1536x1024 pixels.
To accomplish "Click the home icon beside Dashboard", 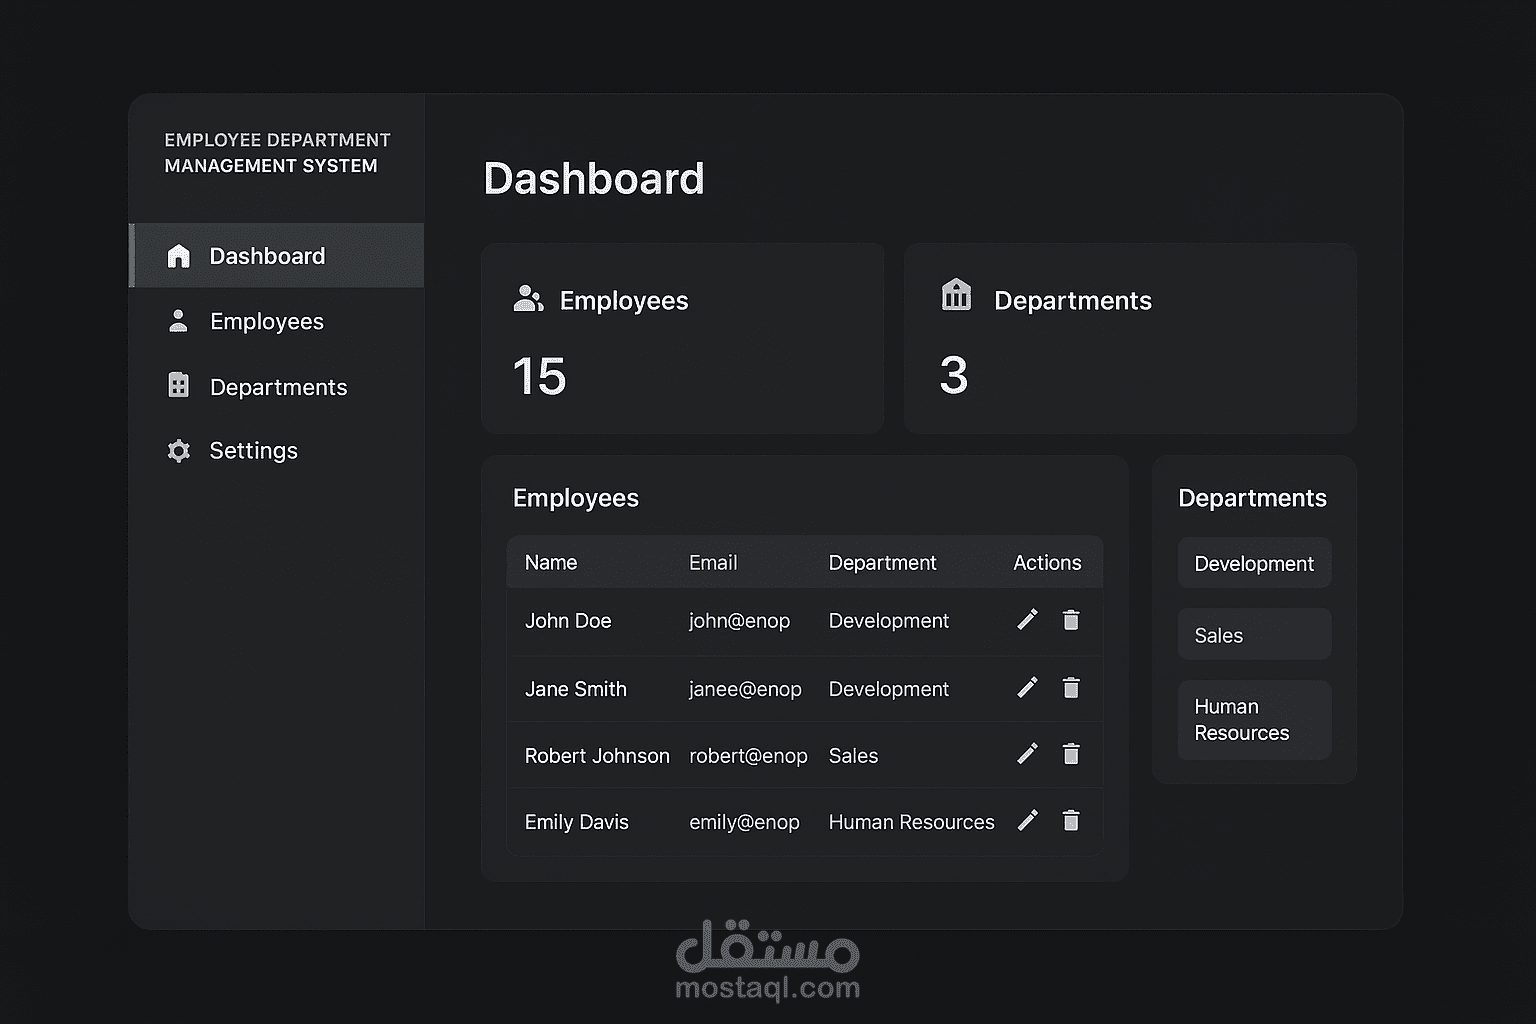I will pyautogui.click(x=178, y=256).
